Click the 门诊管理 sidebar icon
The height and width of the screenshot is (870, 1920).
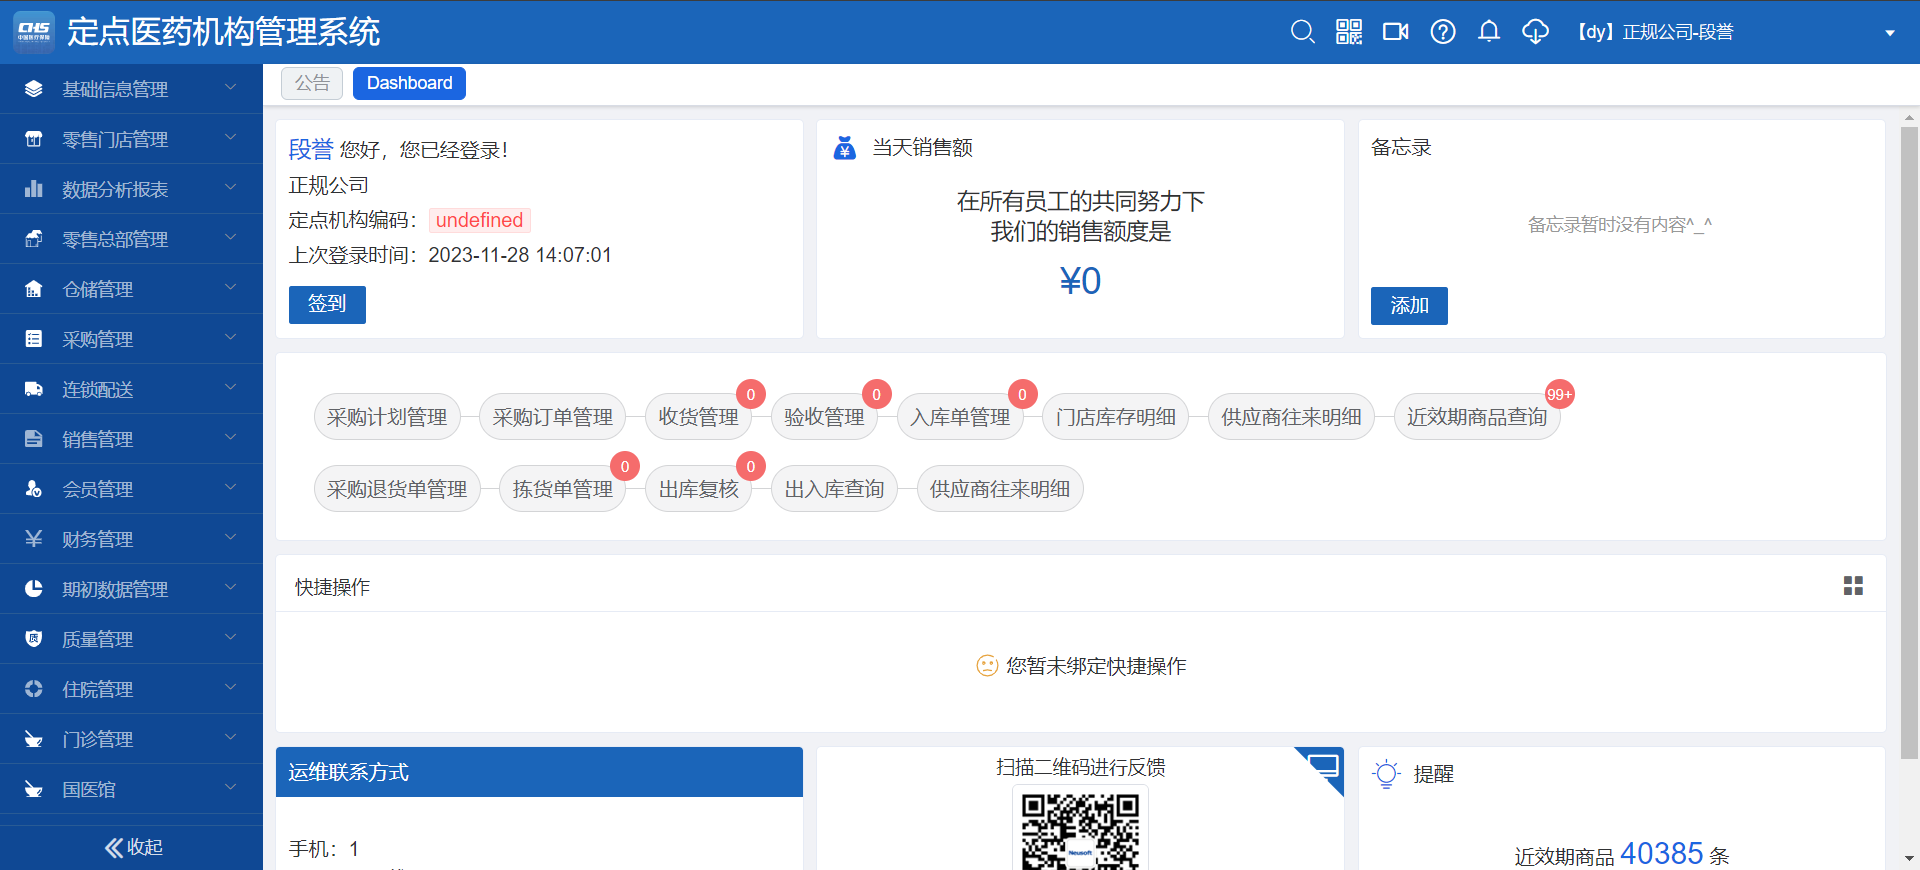click(x=33, y=739)
